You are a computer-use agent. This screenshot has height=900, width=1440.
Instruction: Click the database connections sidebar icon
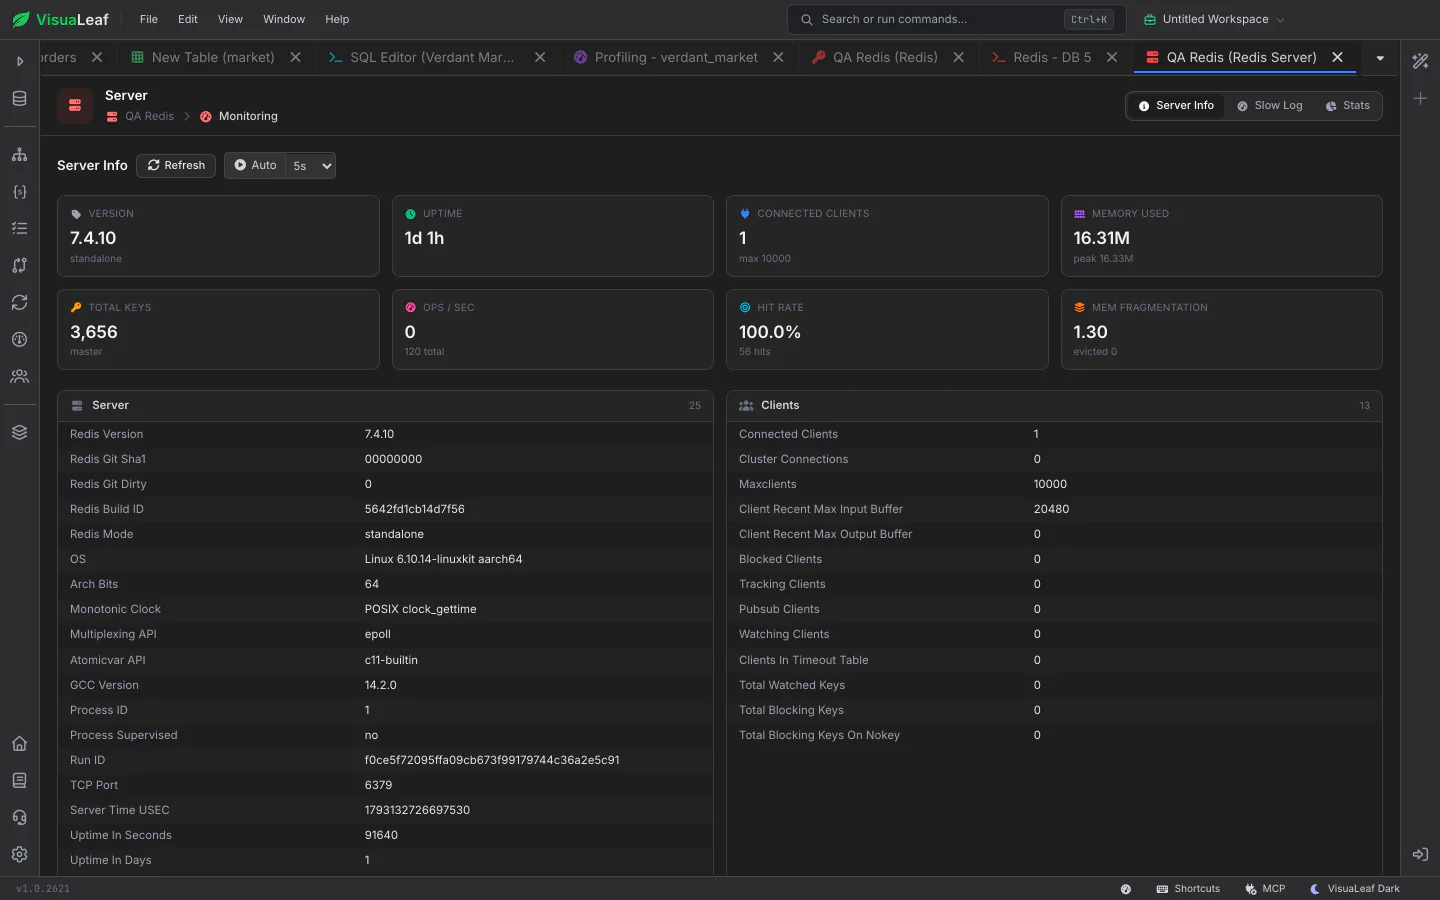click(x=19, y=98)
